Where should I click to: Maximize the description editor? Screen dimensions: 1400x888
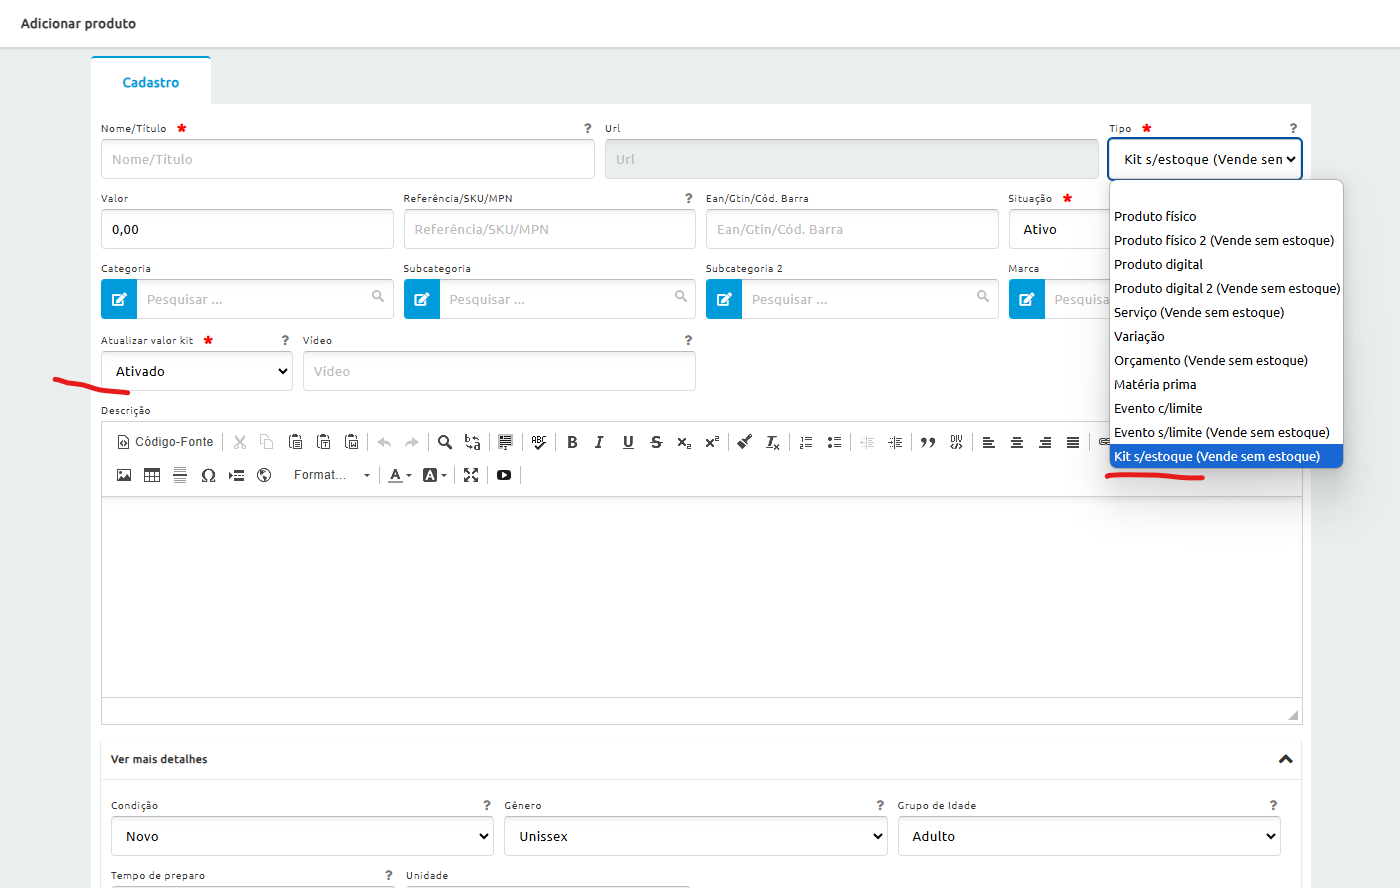pyautogui.click(x=471, y=475)
